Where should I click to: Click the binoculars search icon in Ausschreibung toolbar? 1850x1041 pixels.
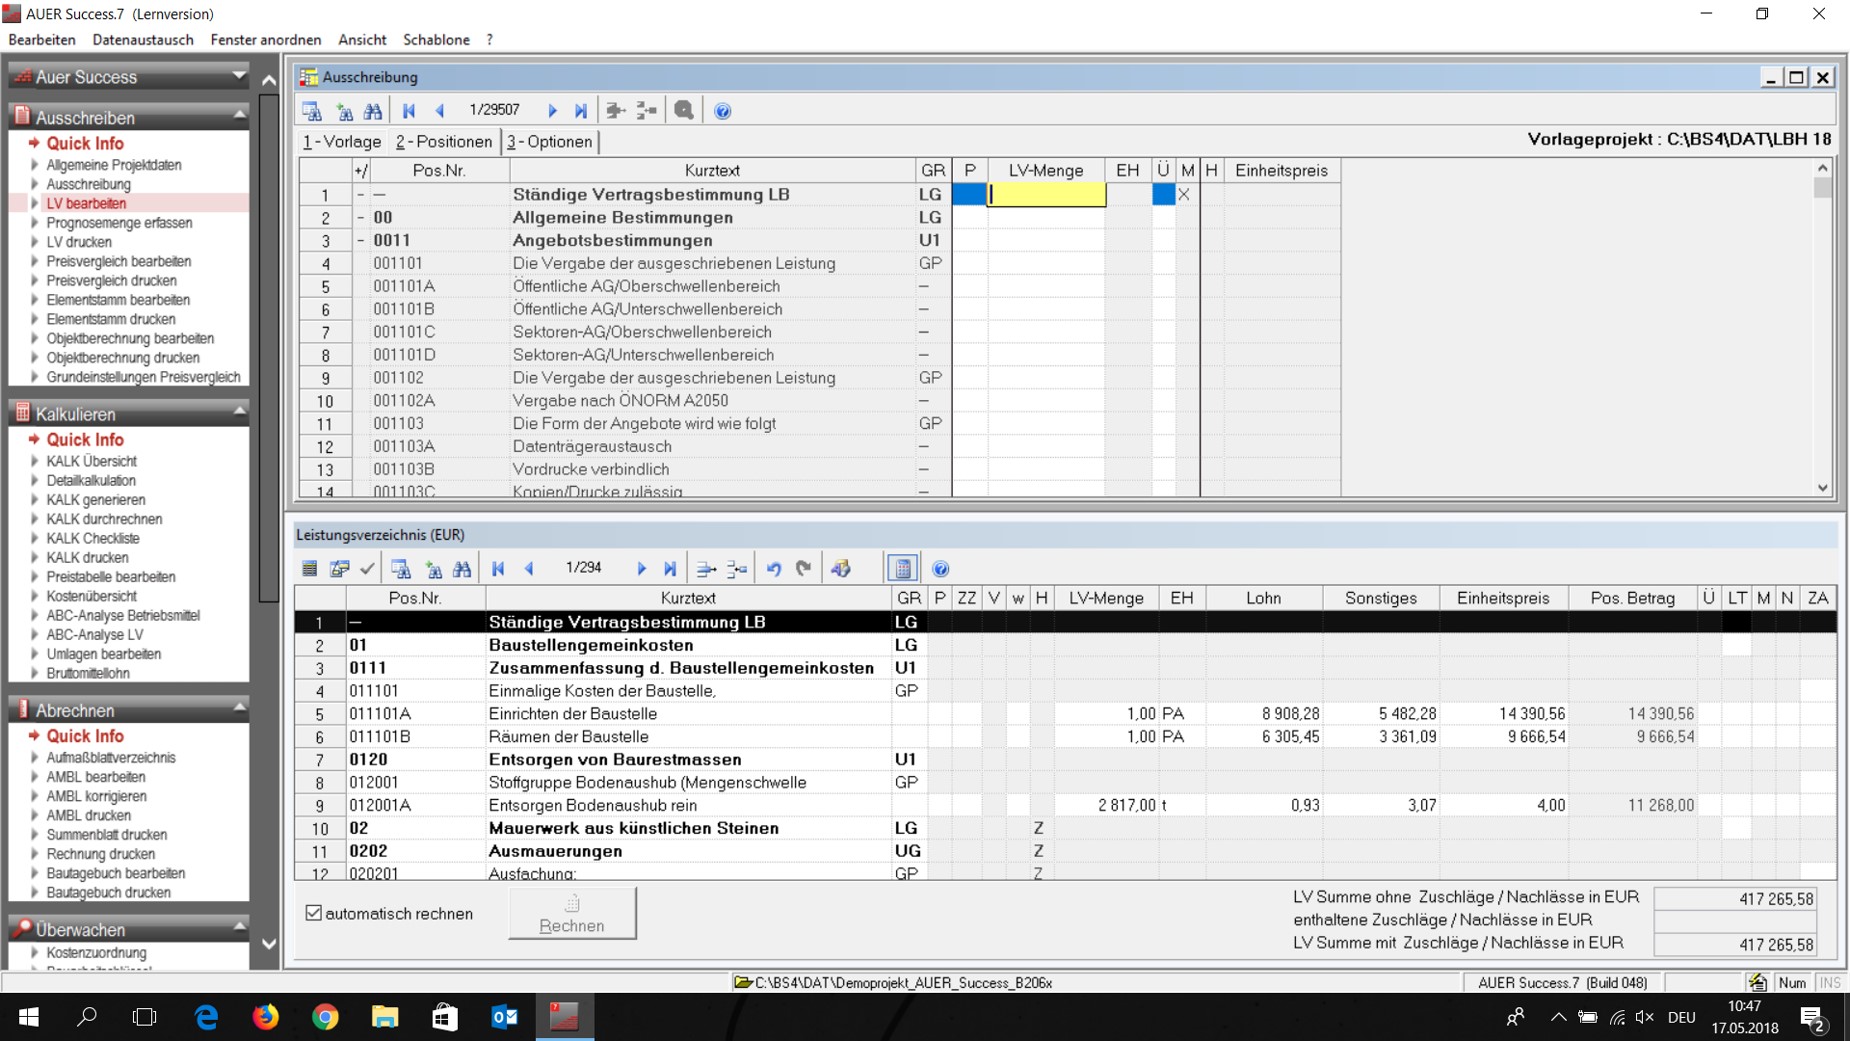[373, 111]
